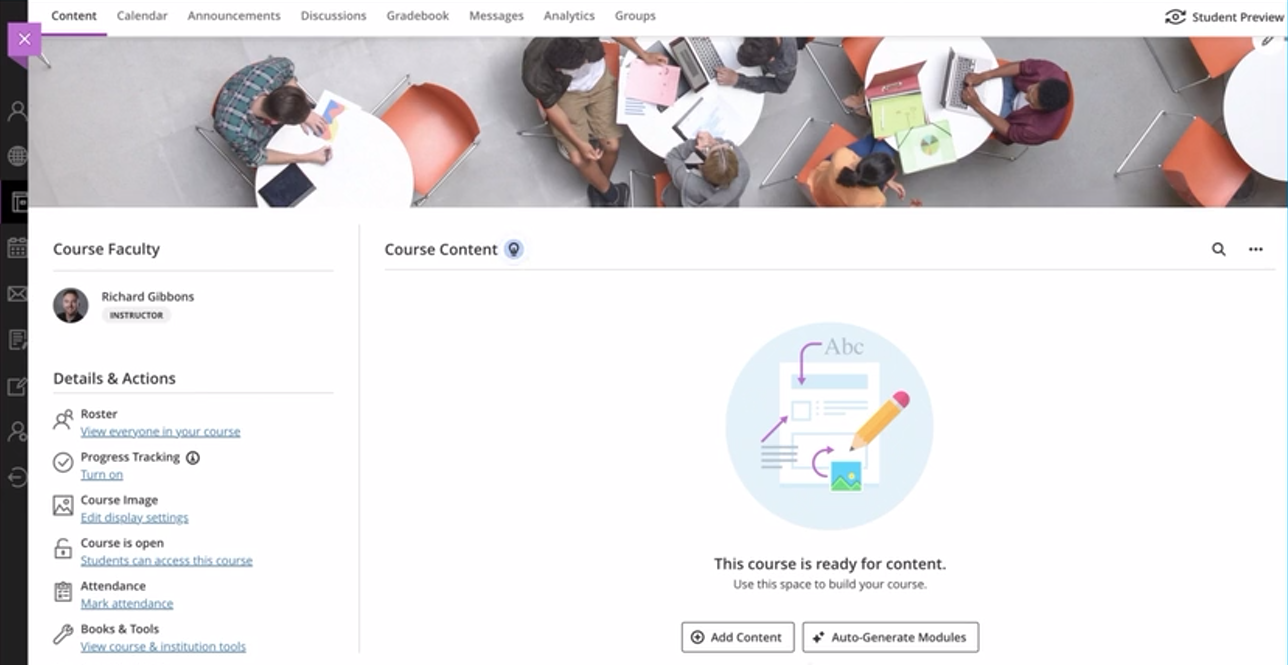Image resolution: width=1288 pixels, height=665 pixels.
Task: Click Richard Gibbons' profile photo
Action: 71,305
